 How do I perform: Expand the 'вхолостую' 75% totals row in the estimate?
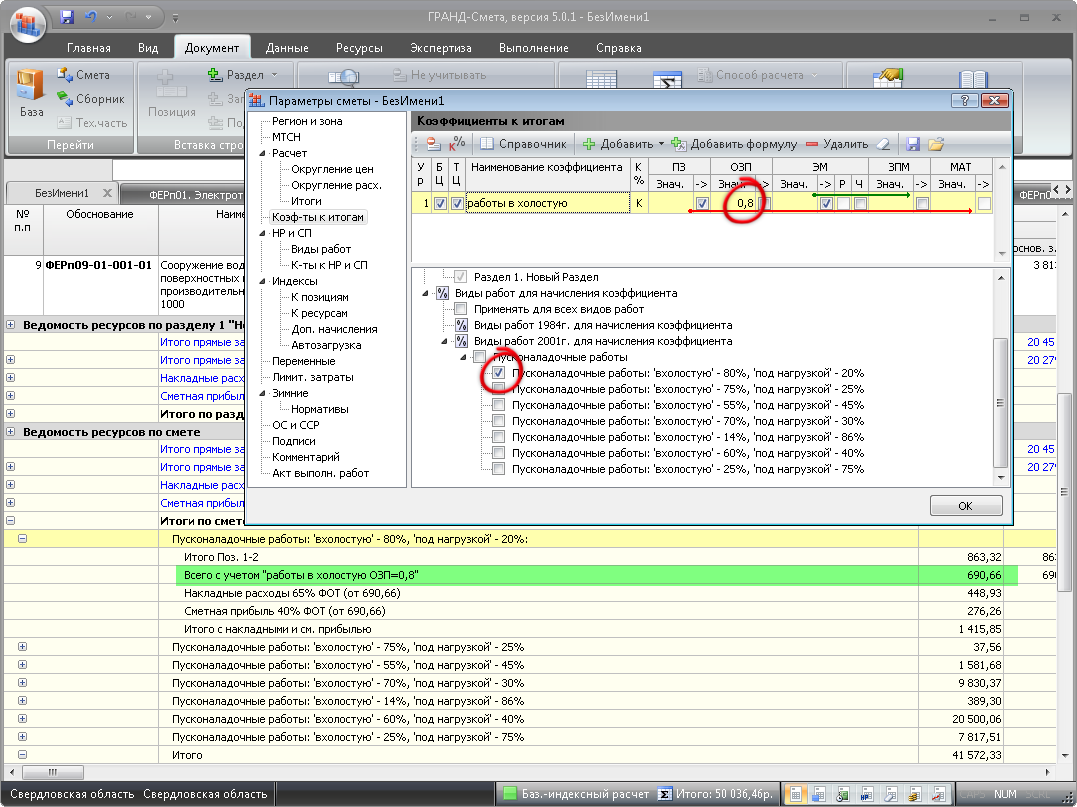click(x=22, y=647)
